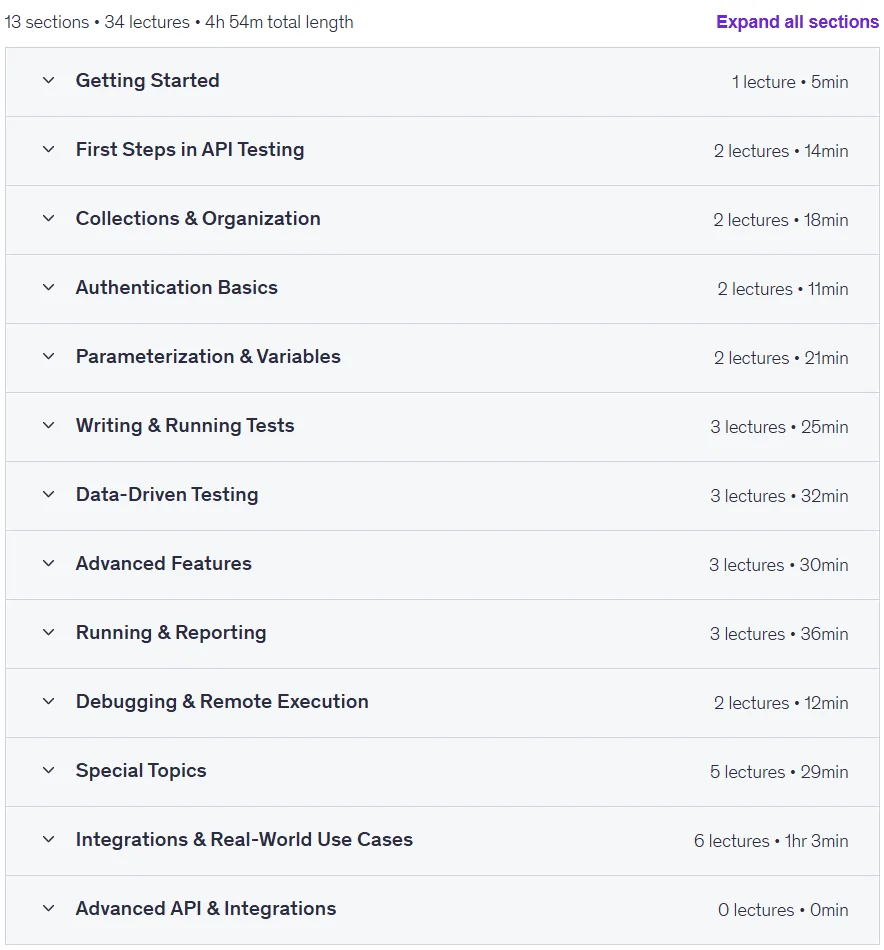Click the Special Topics heading text
The height and width of the screenshot is (950, 884).
[141, 771]
